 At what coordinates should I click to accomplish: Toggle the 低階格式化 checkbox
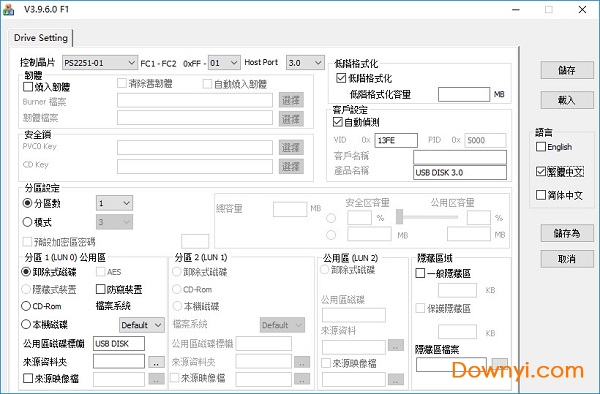coord(341,78)
